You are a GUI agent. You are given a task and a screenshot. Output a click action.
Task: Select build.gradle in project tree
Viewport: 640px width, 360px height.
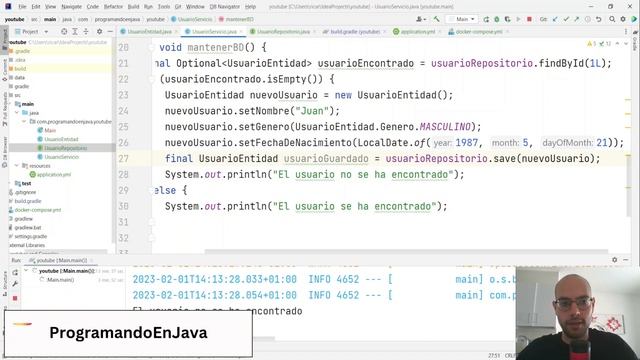28,201
